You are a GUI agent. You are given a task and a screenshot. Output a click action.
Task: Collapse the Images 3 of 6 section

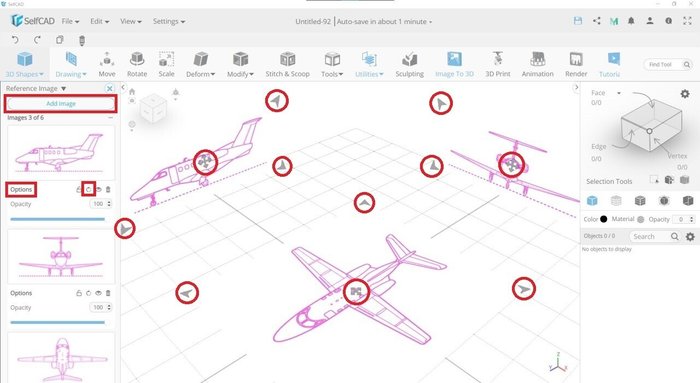110,118
